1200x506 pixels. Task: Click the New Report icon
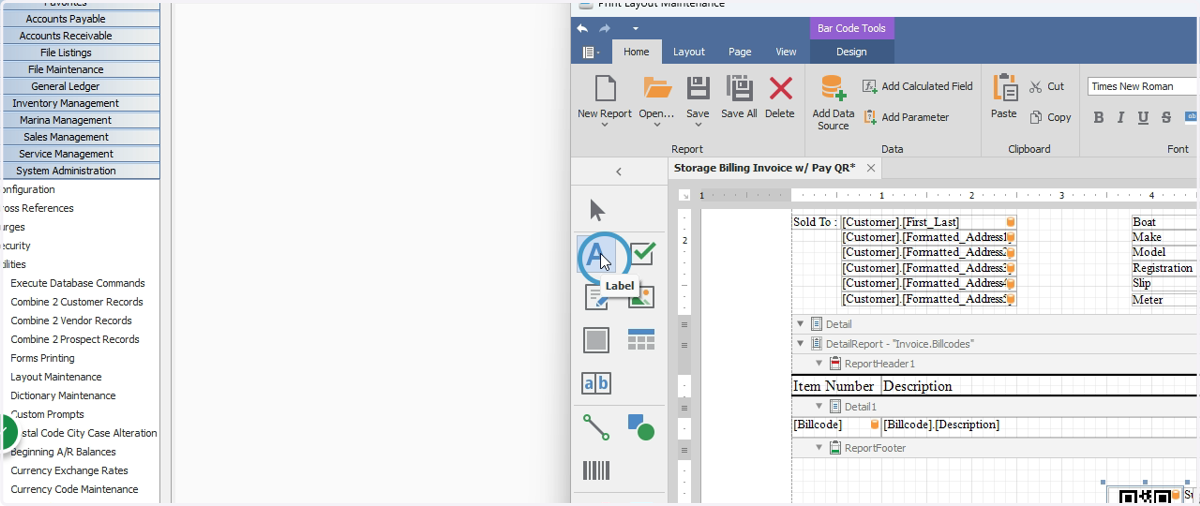coord(605,88)
